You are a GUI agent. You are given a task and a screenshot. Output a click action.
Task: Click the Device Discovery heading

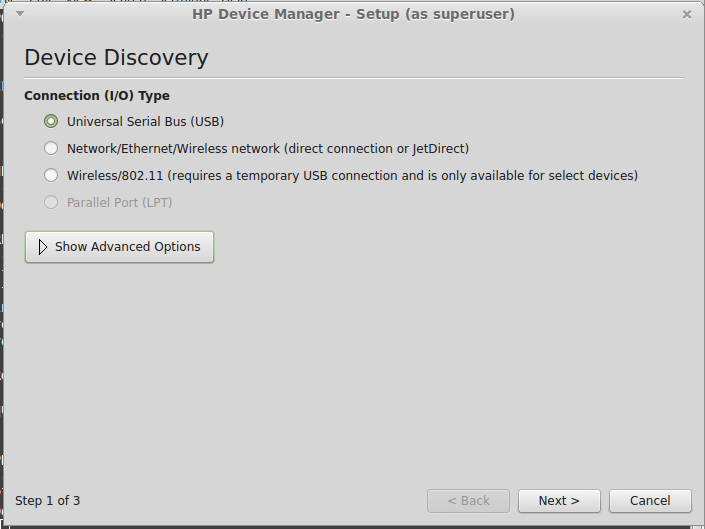click(116, 58)
